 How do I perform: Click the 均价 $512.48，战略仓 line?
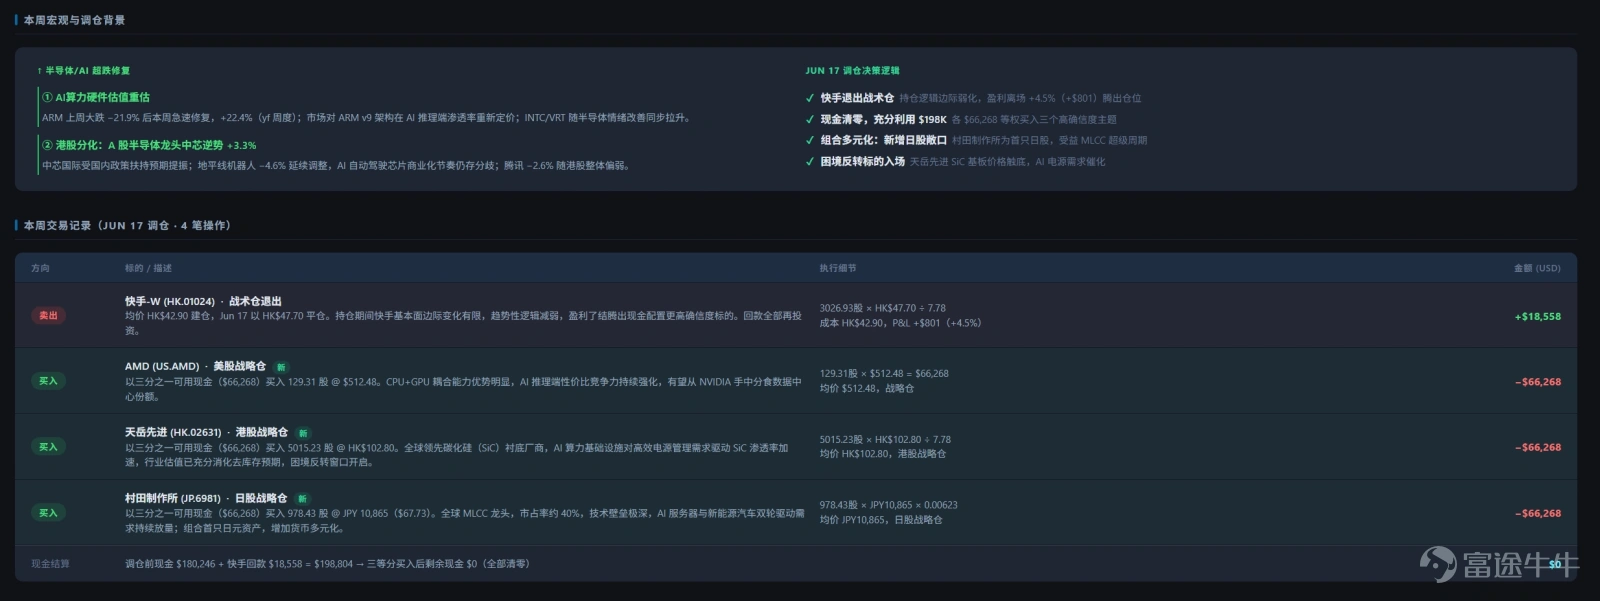(x=867, y=389)
